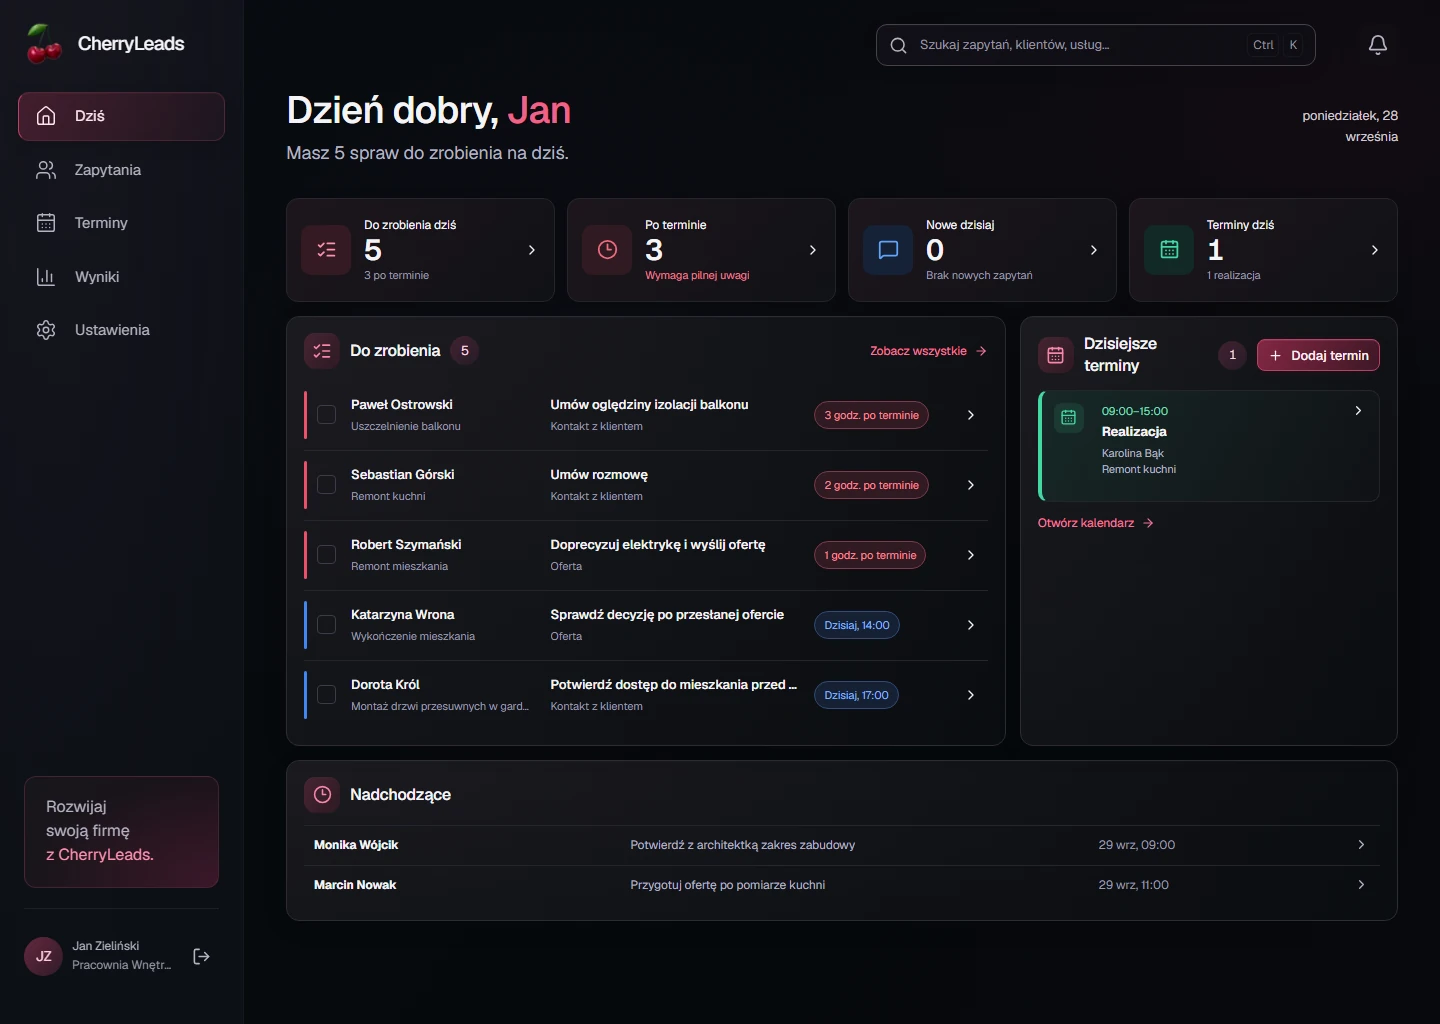Tick the checkbox for Paweł Ostrowski
This screenshot has height=1024, width=1440.
click(326, 415)
